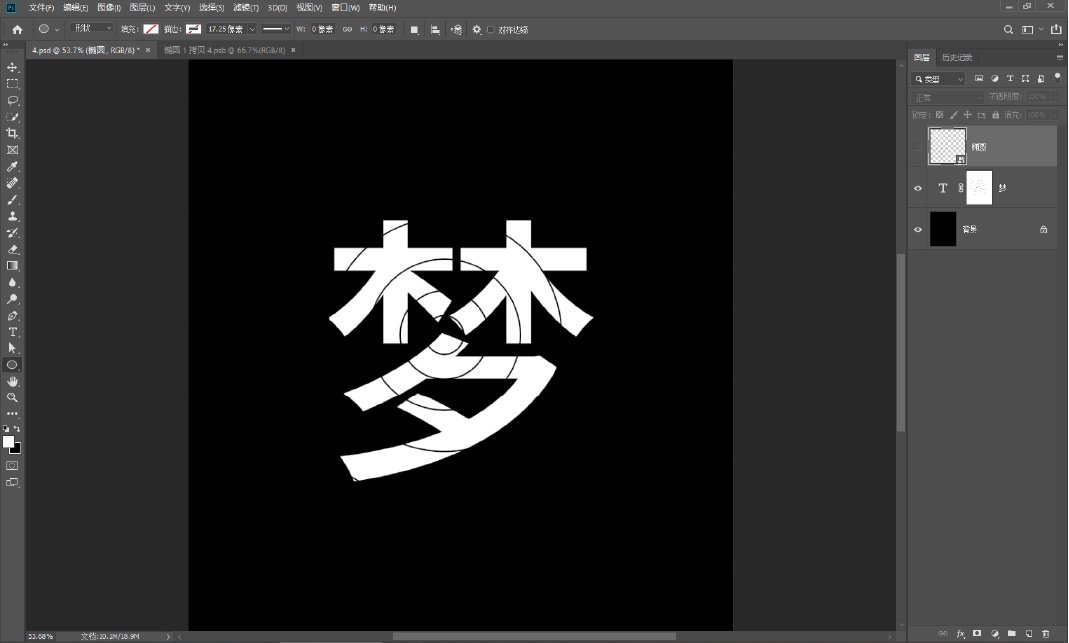The height and width of the screenshot is (643, 1069).
Task: Activate the Crop tool
Action: point(12,134)
